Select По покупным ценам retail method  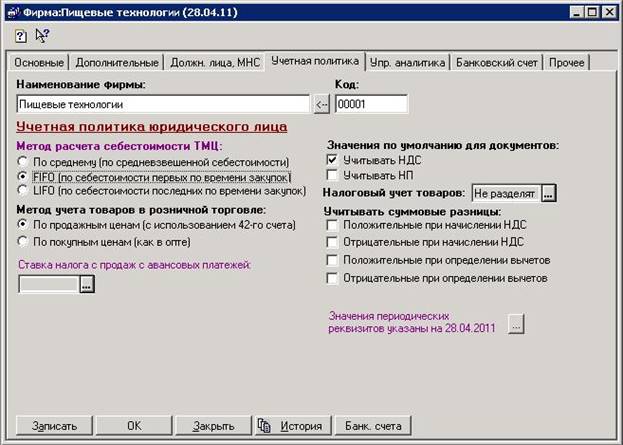(24, 240)
